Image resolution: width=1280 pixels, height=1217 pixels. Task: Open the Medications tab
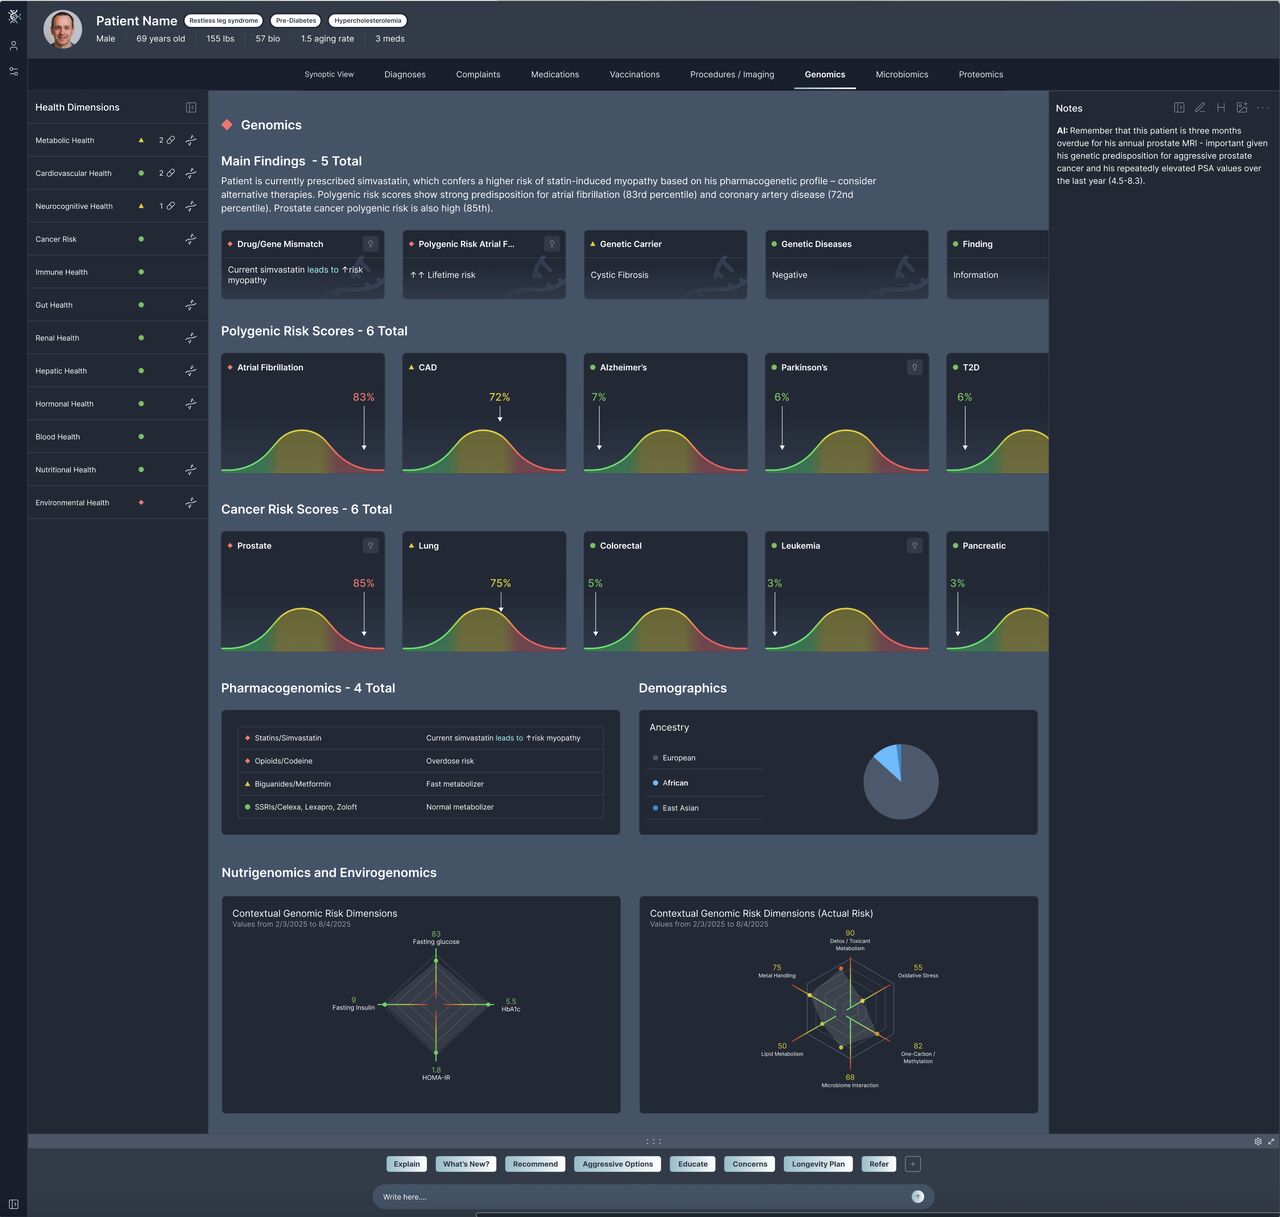click(555, 74)
